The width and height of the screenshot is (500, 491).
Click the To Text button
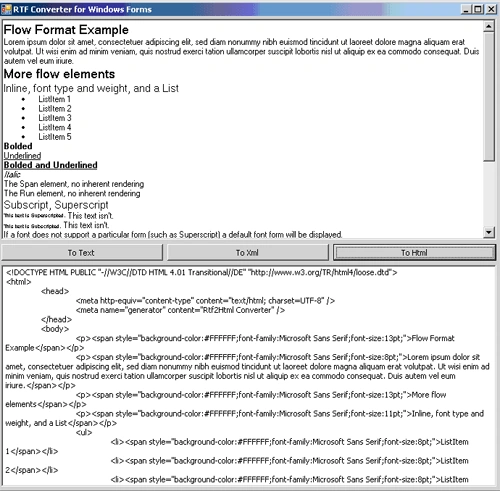coord(82,253)
